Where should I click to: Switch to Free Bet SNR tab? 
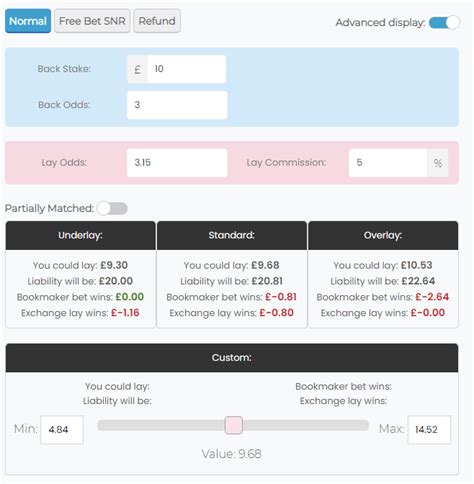pos(92,21)
